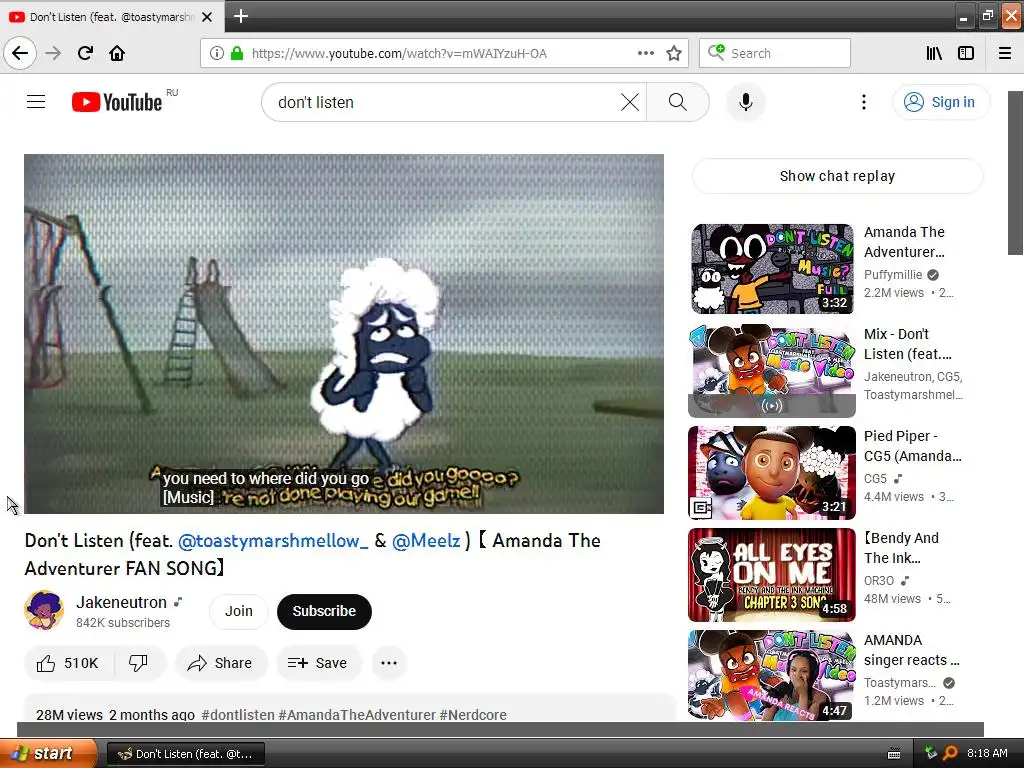Open Amanda The Adventurer Puffymillie thumbnail
This screenshot has height=768, width=1024.
[772, 268]
